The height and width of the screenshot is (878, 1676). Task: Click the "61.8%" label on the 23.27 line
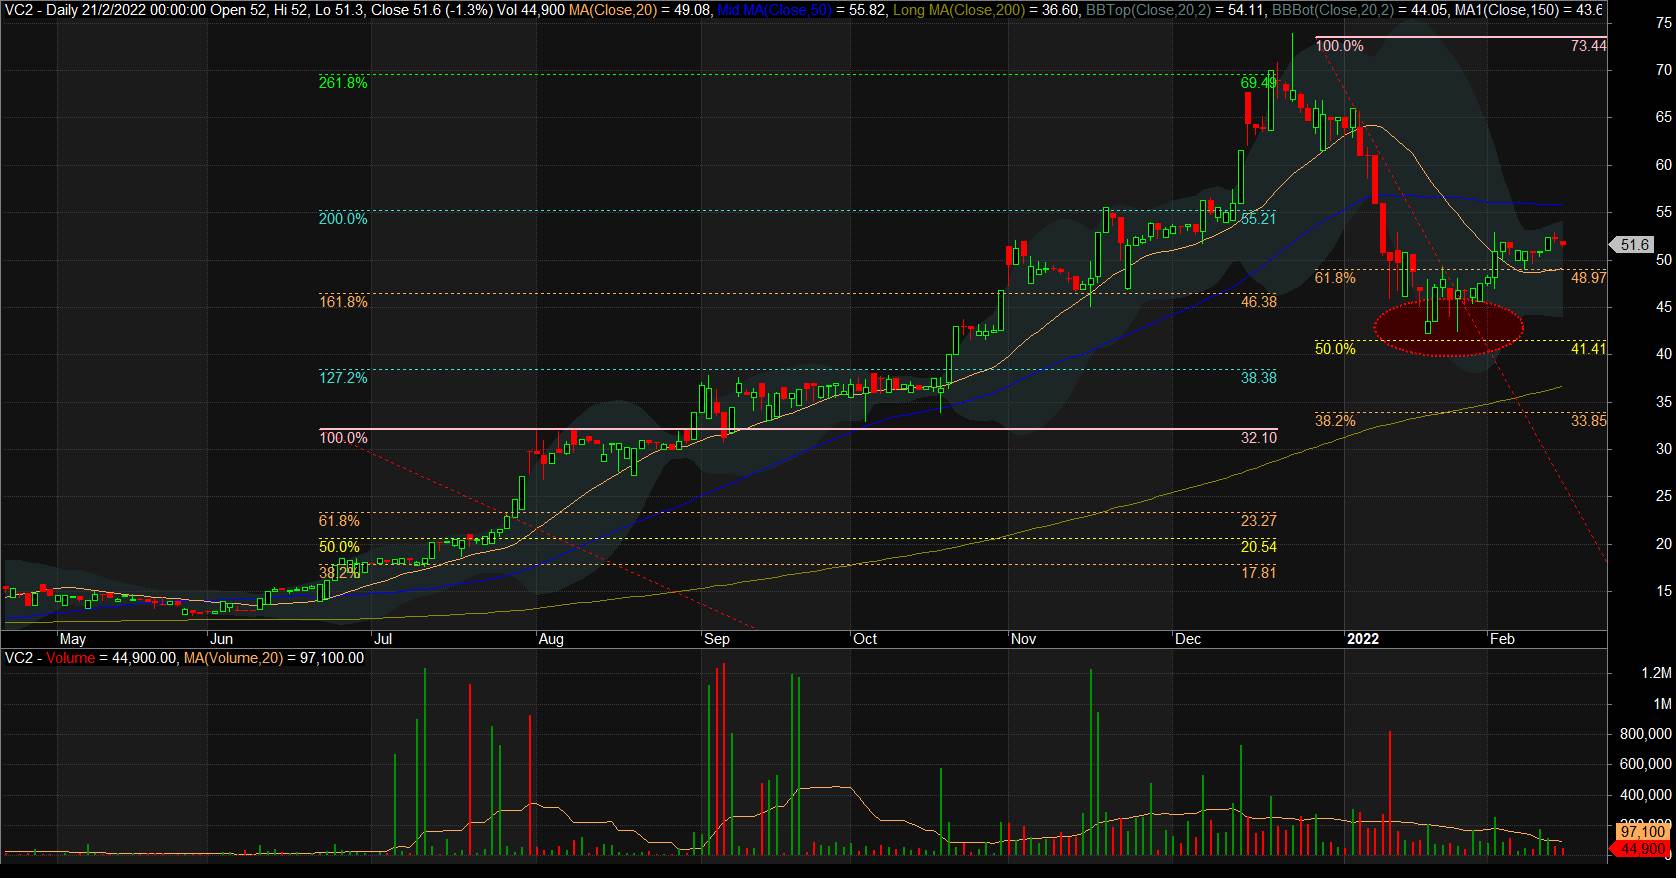point(339,521)
